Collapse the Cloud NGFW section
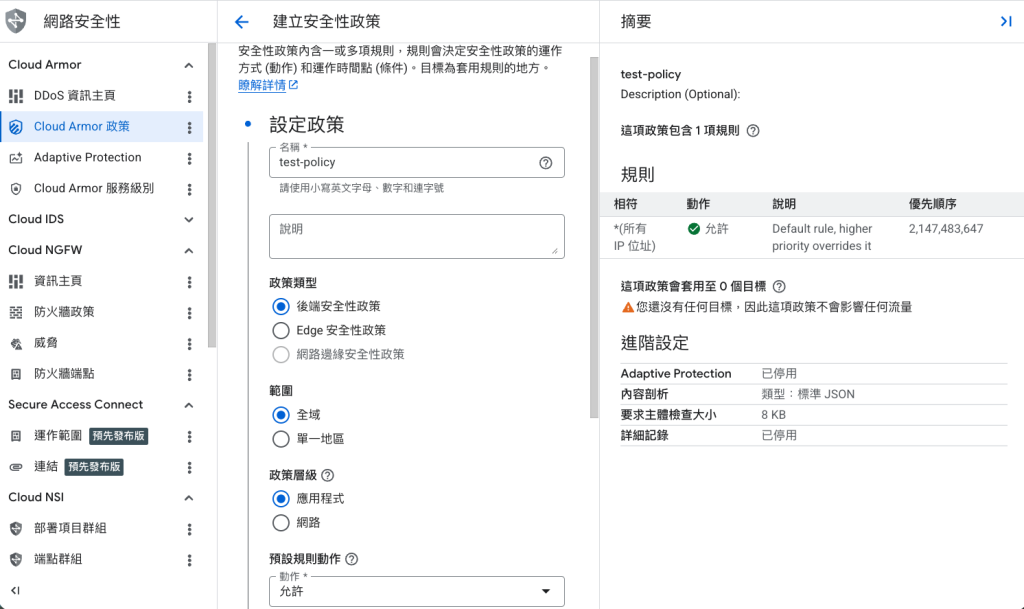This screenshot has height=609, width=1024. (188, 250)
